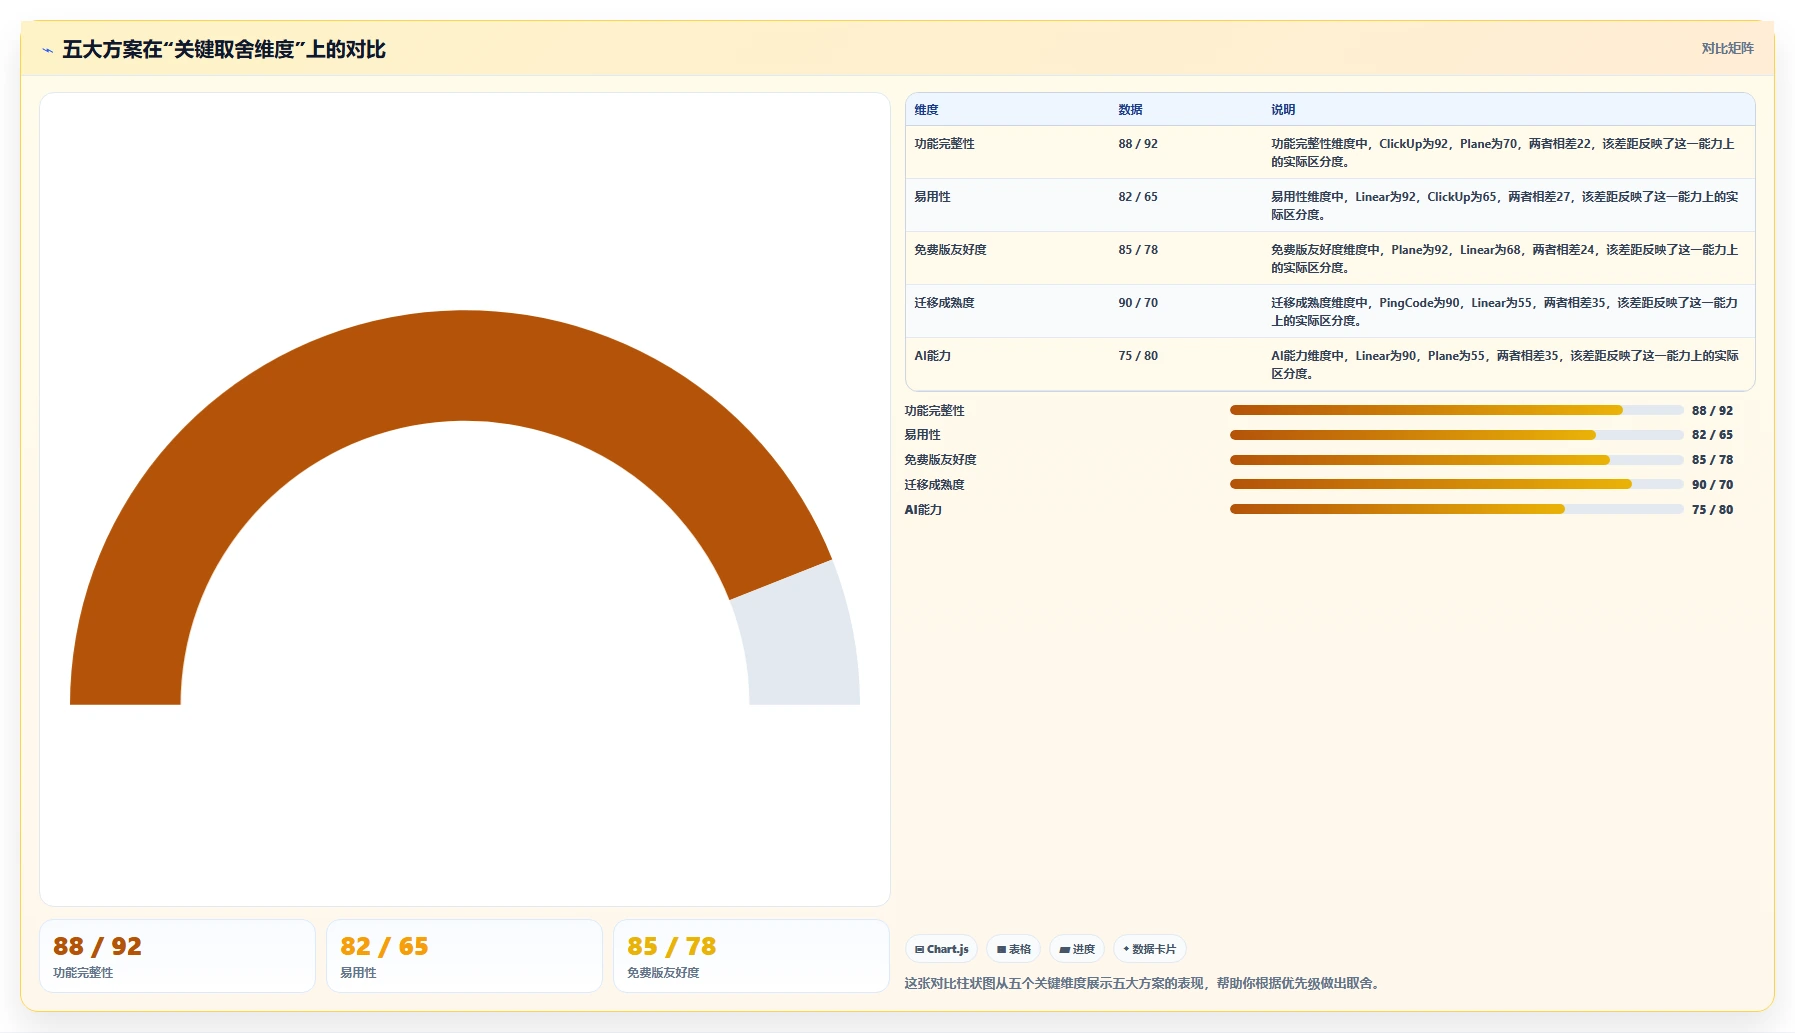This screenshot has height=1033, width=1795.
Task: Click the 90 / 70 value beside its progress bar
Action: [1712, 485]
